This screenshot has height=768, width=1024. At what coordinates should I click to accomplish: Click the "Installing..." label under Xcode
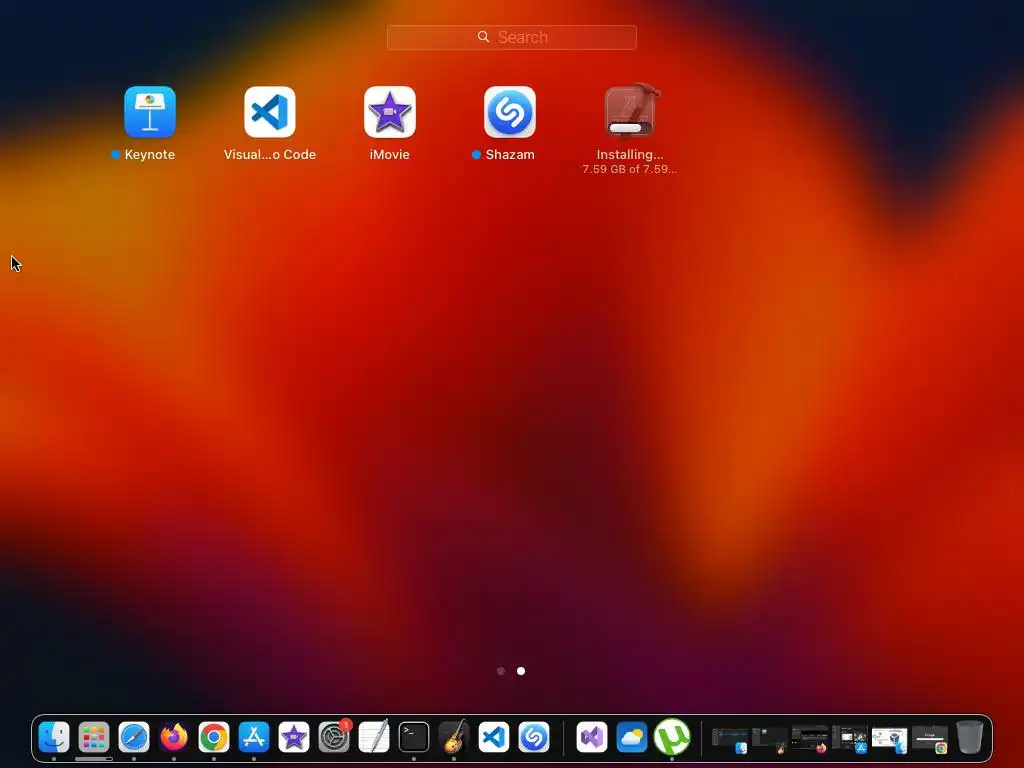tap(630, 155)
